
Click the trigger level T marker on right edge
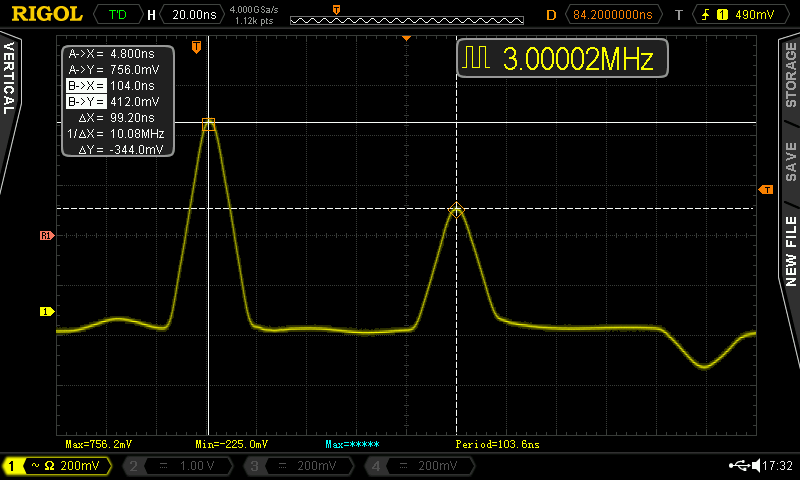(766, 190)
